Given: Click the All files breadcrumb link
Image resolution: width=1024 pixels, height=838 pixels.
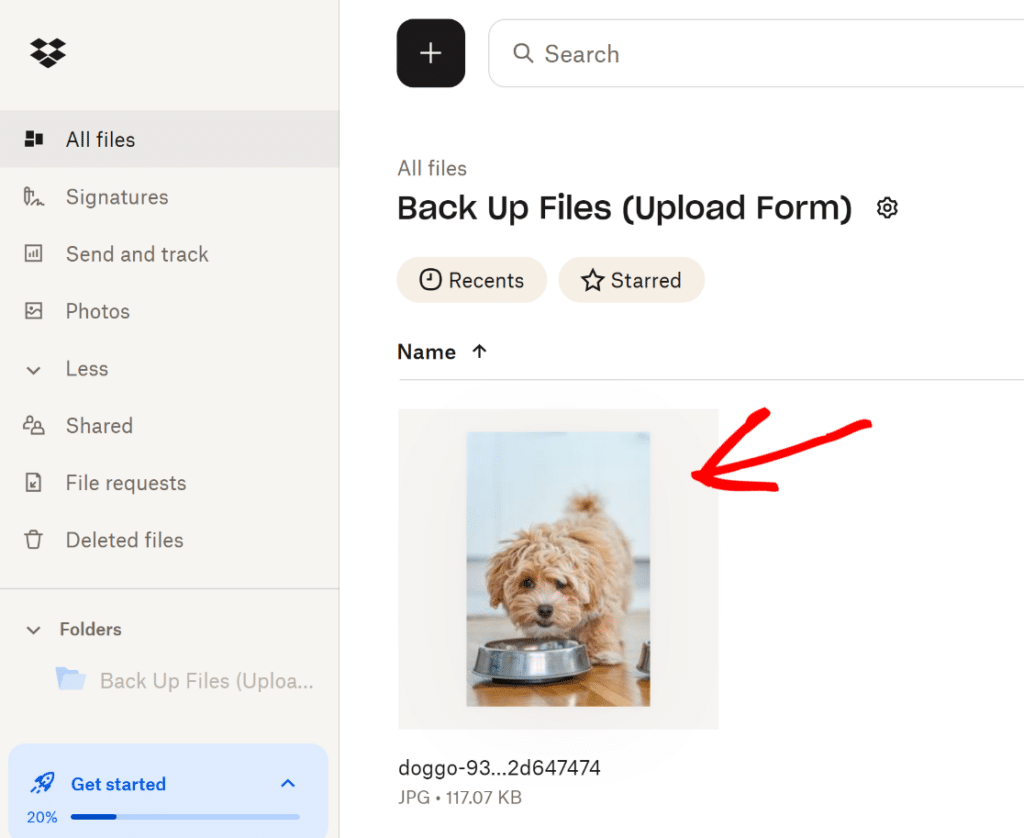Looking at the screenshot, I should click(x=432, y=168).
